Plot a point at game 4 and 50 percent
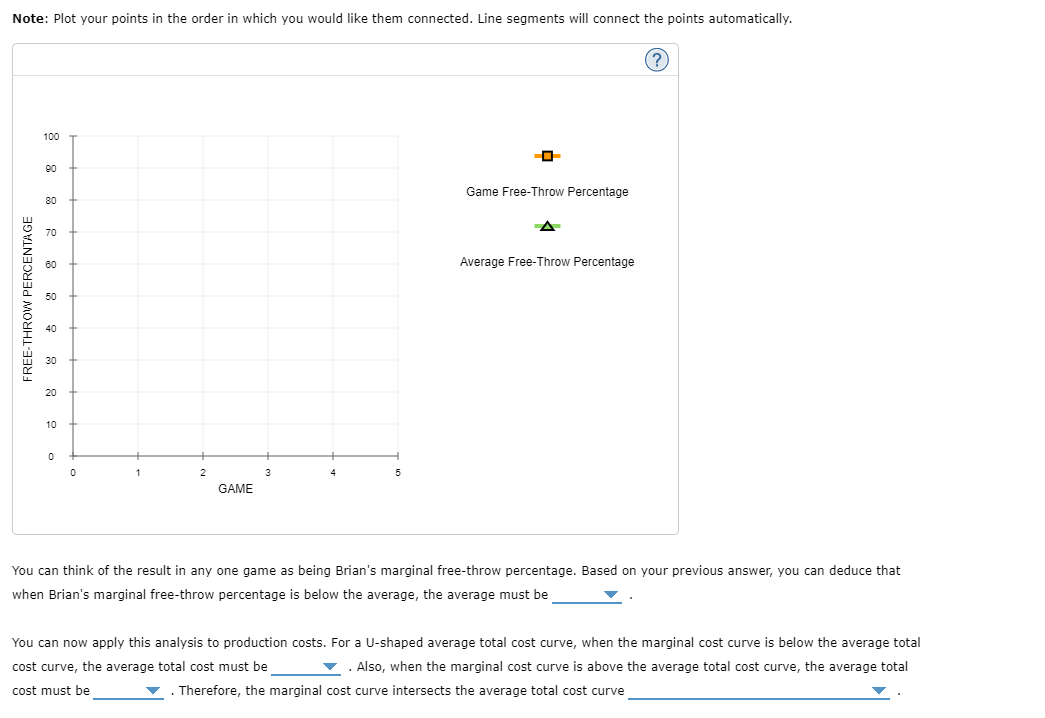This screenshot has height=718, width=1045. tap(332, 295)
